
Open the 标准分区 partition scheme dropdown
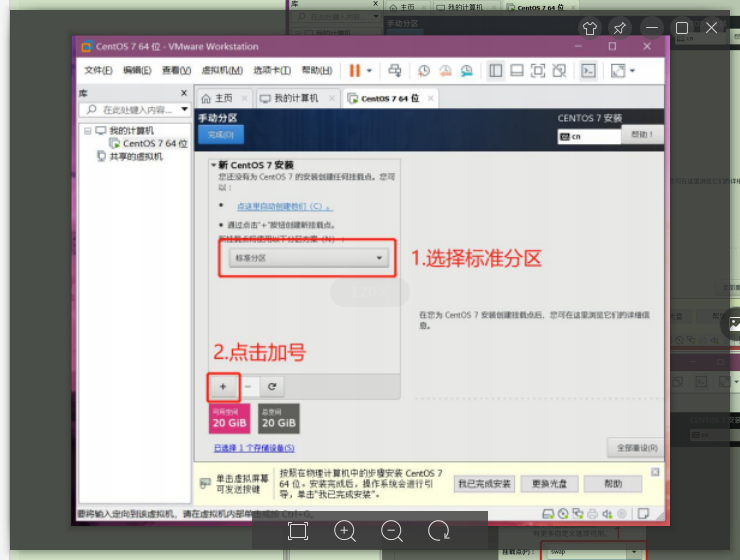309,258
